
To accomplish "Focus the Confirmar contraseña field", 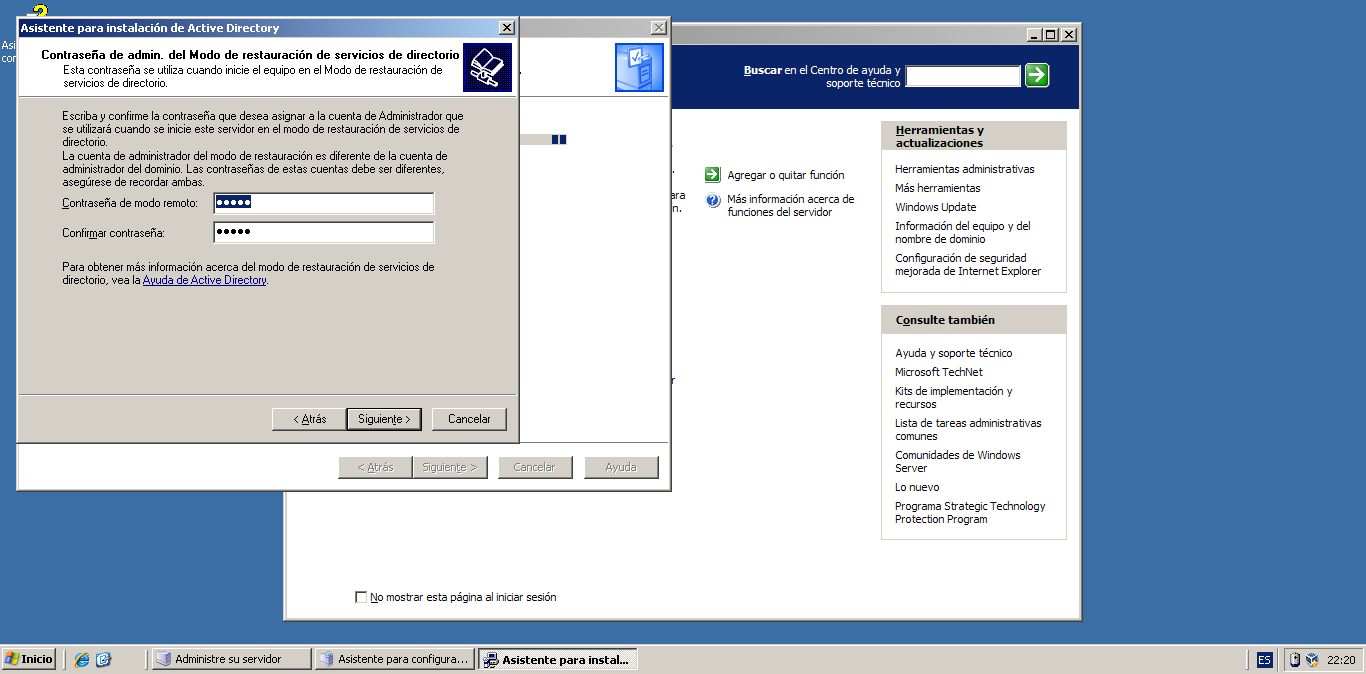I will (x=324, y=233).
